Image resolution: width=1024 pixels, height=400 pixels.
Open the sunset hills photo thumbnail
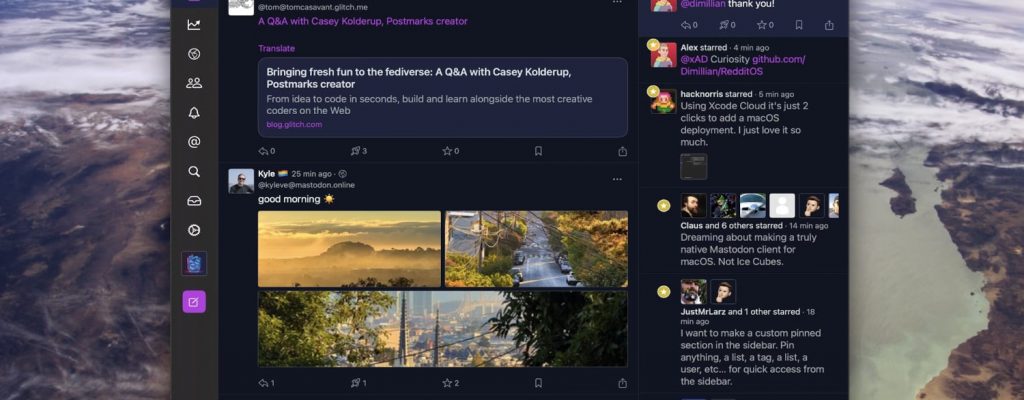point(349,248)
